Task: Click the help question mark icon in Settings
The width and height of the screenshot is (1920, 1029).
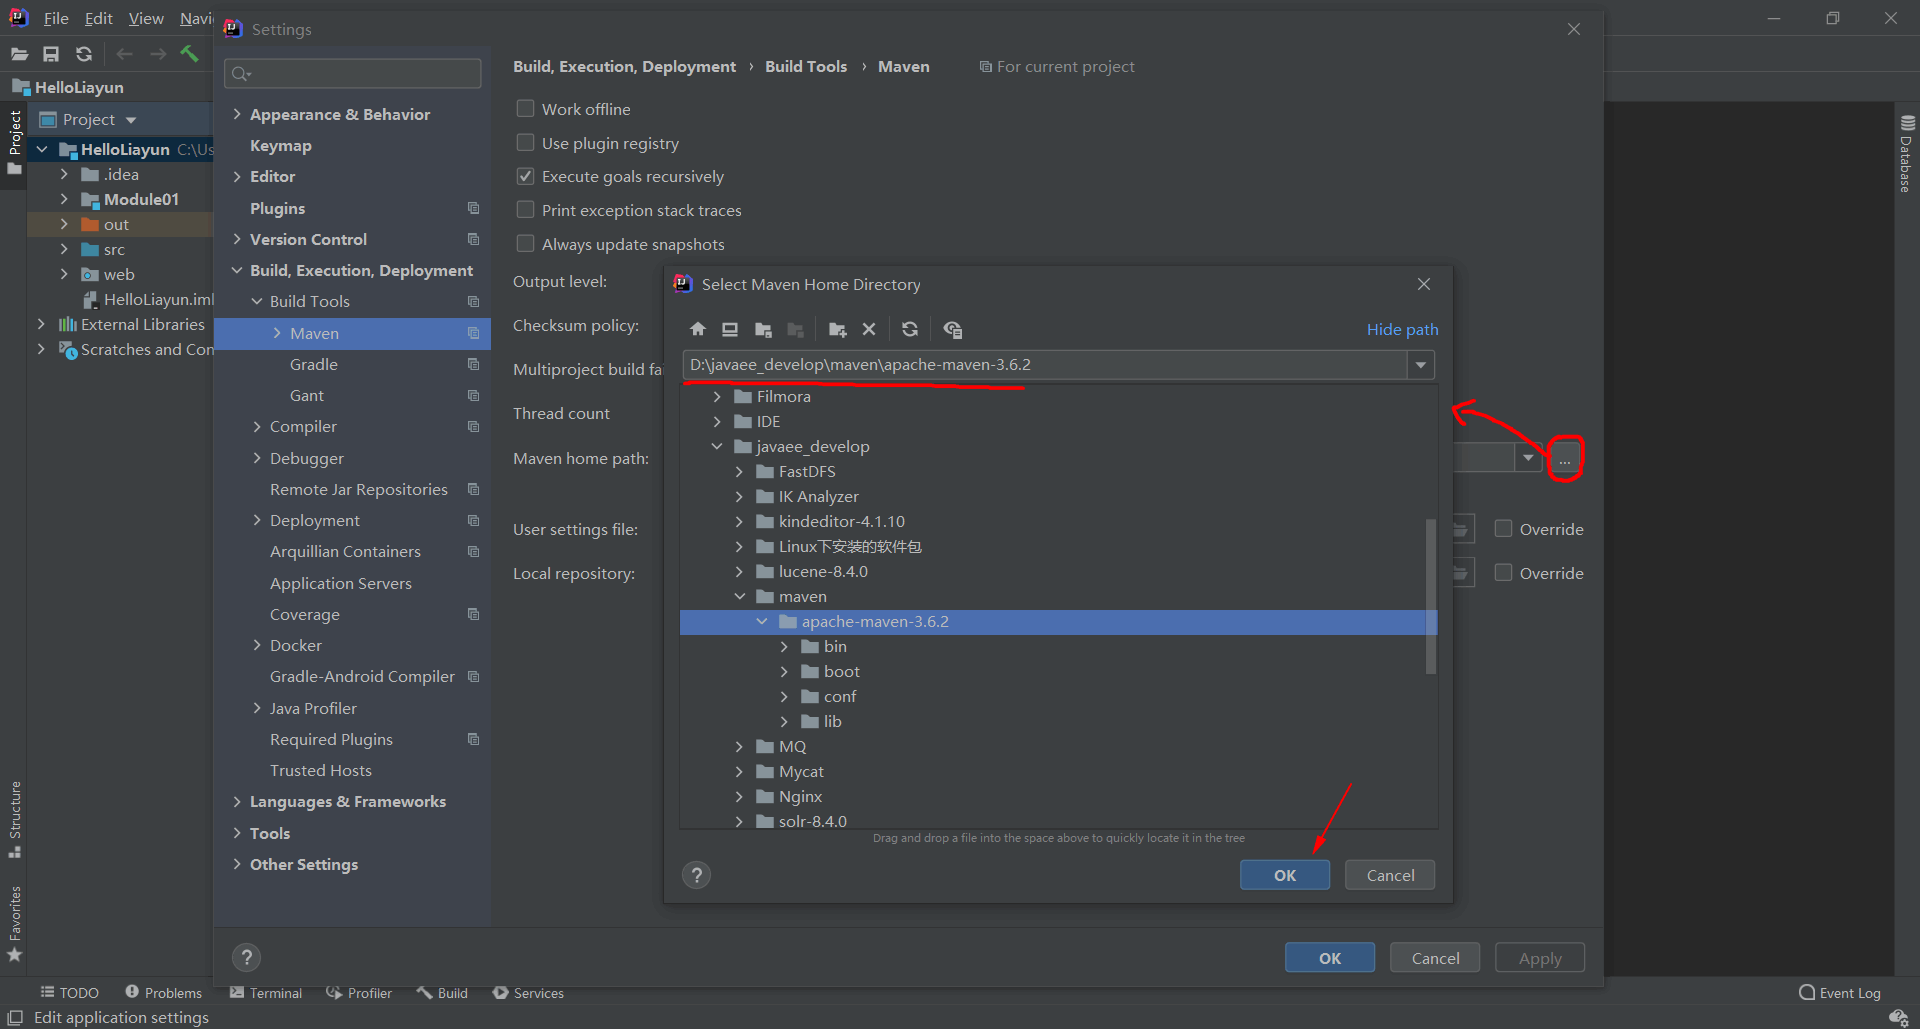Action: click(246, 957)
